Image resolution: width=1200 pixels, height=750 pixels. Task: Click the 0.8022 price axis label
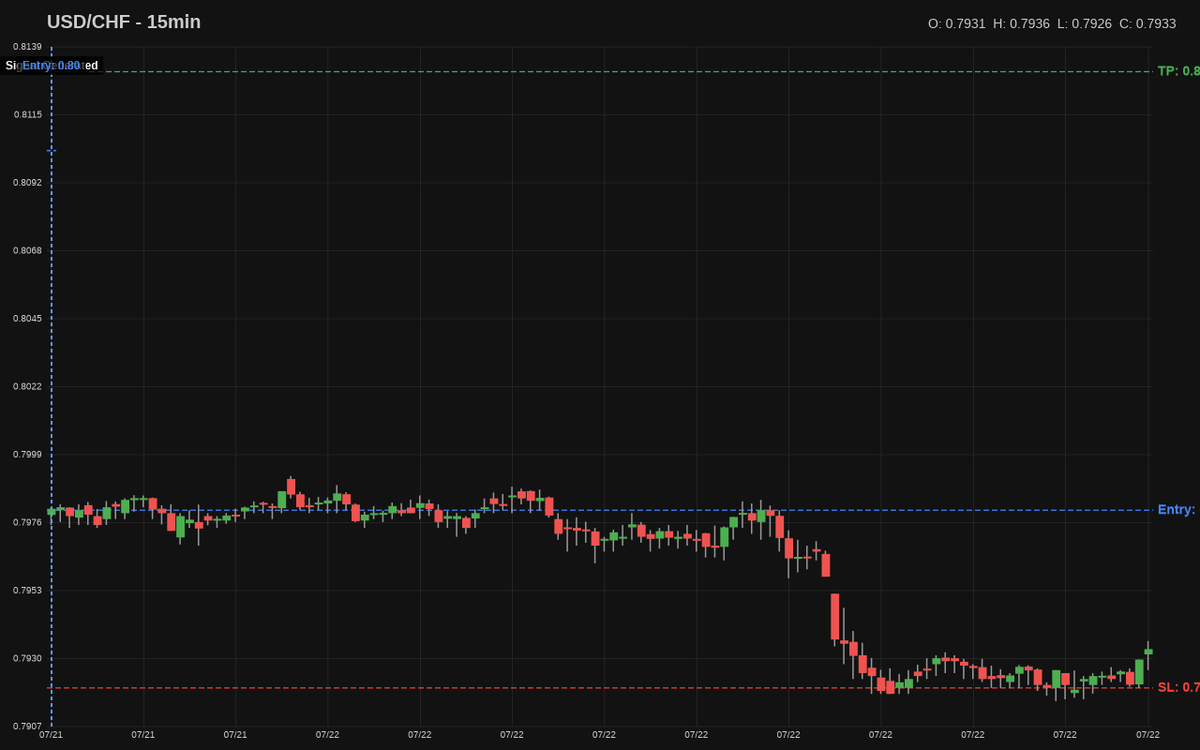click(x=27, y=387)
